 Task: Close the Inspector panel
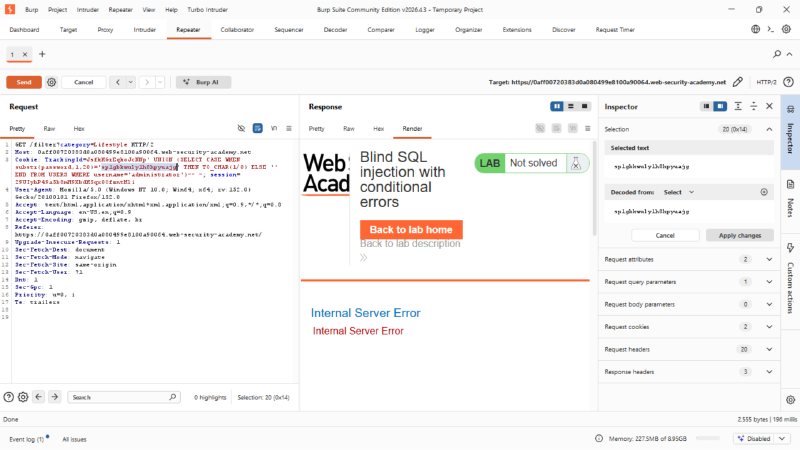tap(769, 106)
